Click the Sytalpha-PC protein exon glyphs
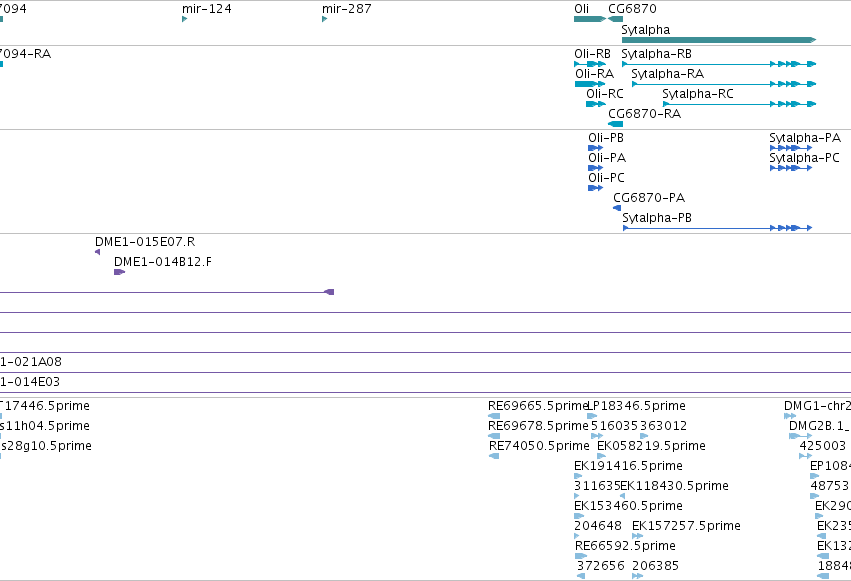This screenshot has height=581, width=851. 791,168
